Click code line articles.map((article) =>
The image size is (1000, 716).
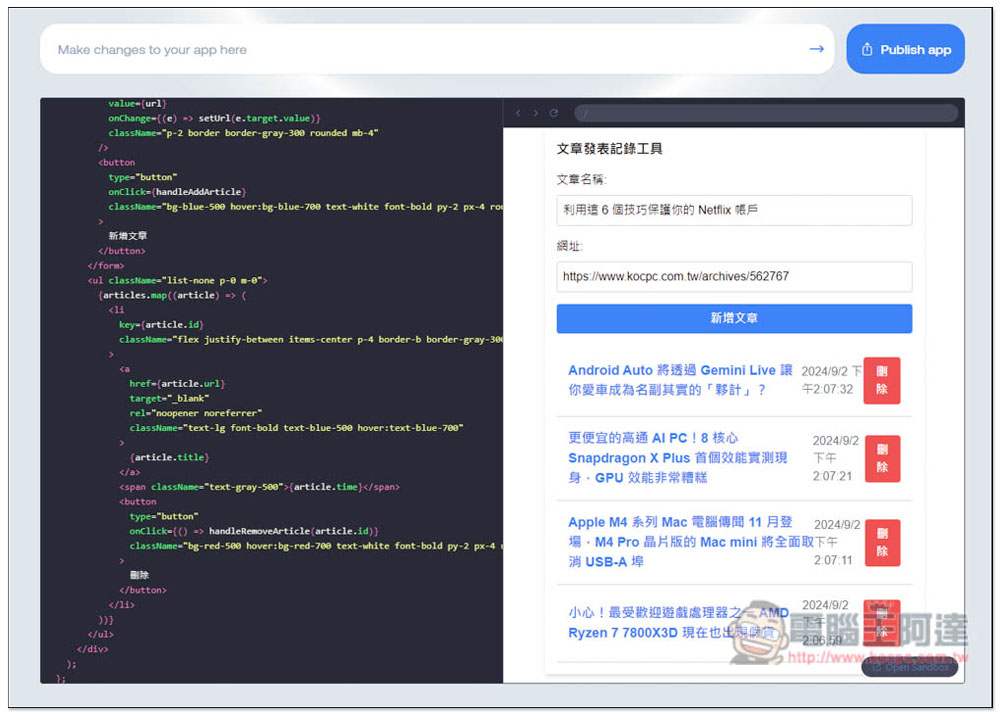coord(172,295)
